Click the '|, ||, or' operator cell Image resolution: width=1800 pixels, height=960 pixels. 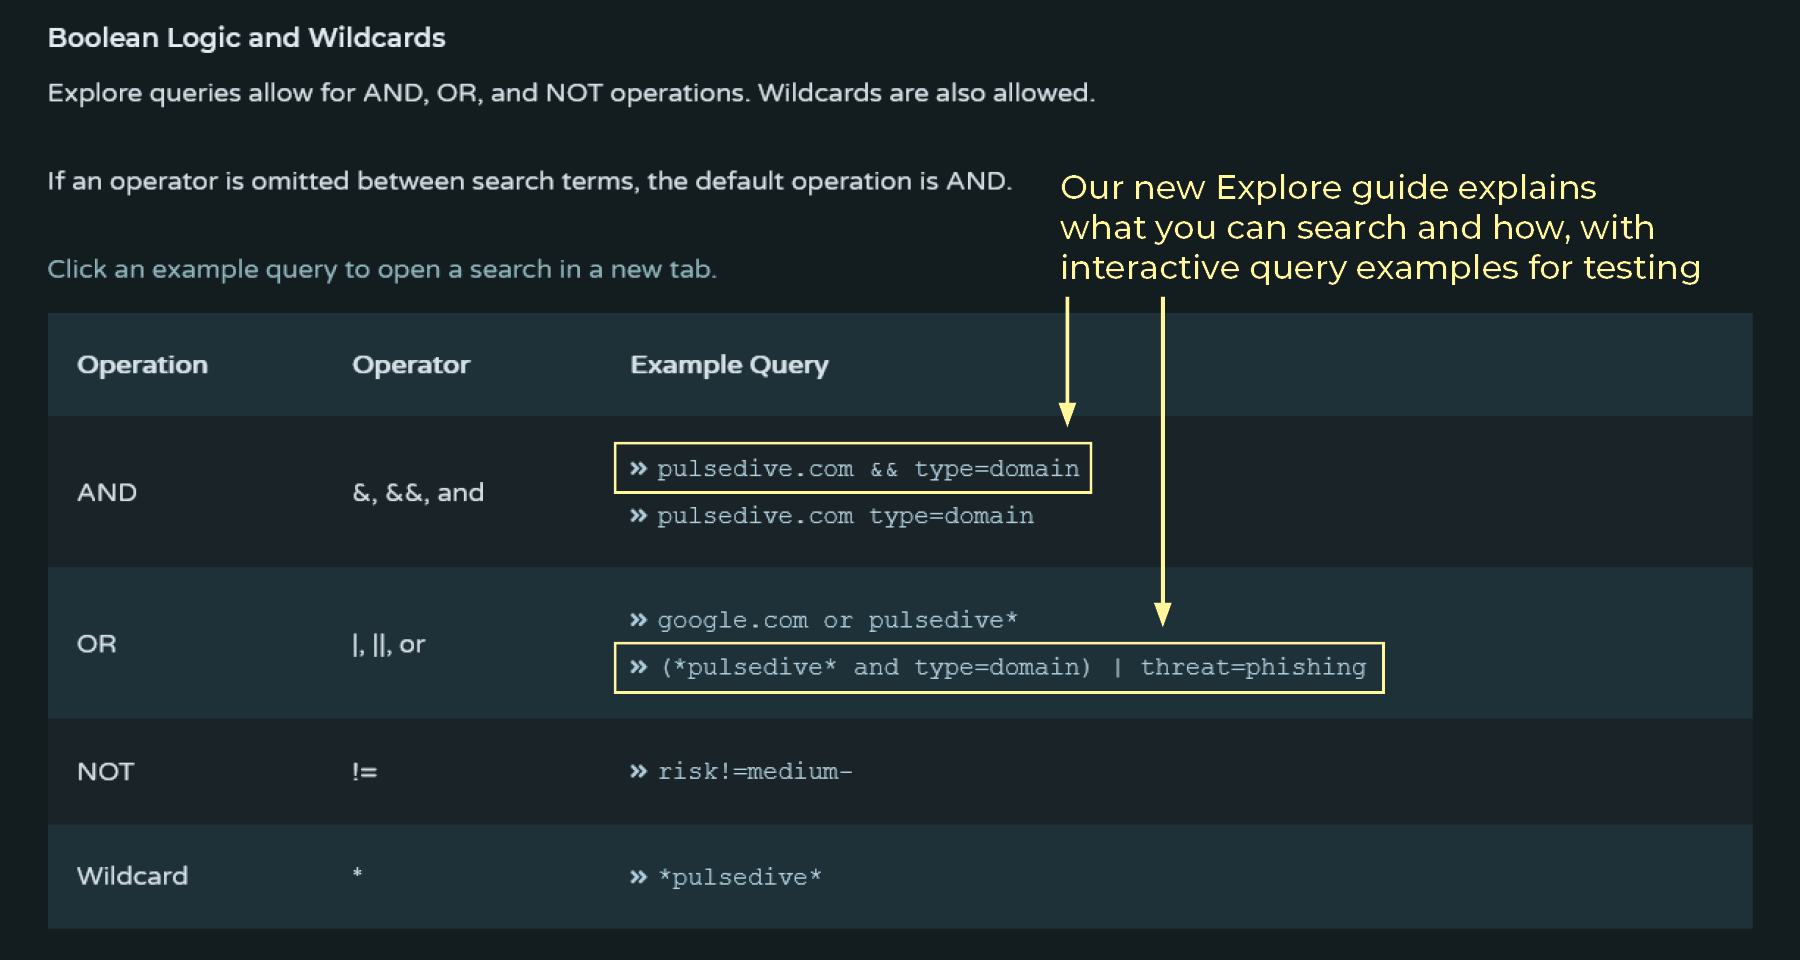[389, 644]
